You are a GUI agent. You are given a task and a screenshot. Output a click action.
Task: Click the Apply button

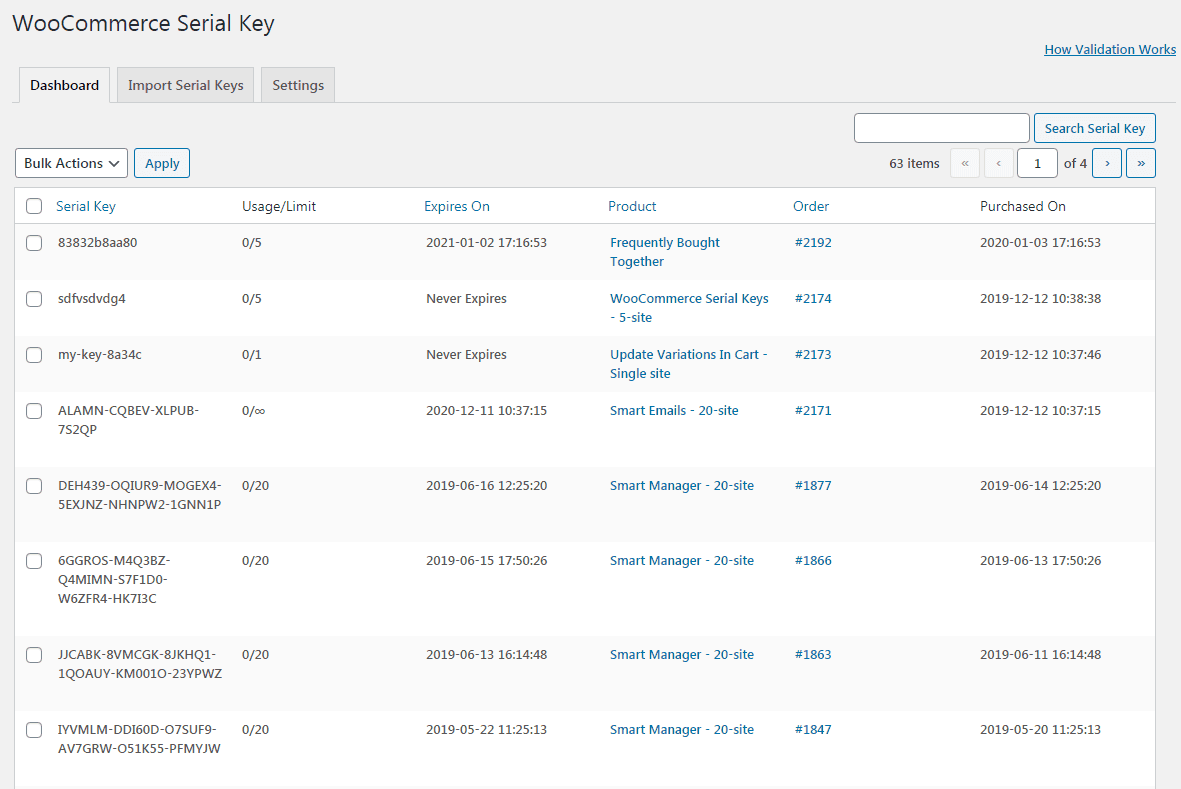[x=162, y=163]
